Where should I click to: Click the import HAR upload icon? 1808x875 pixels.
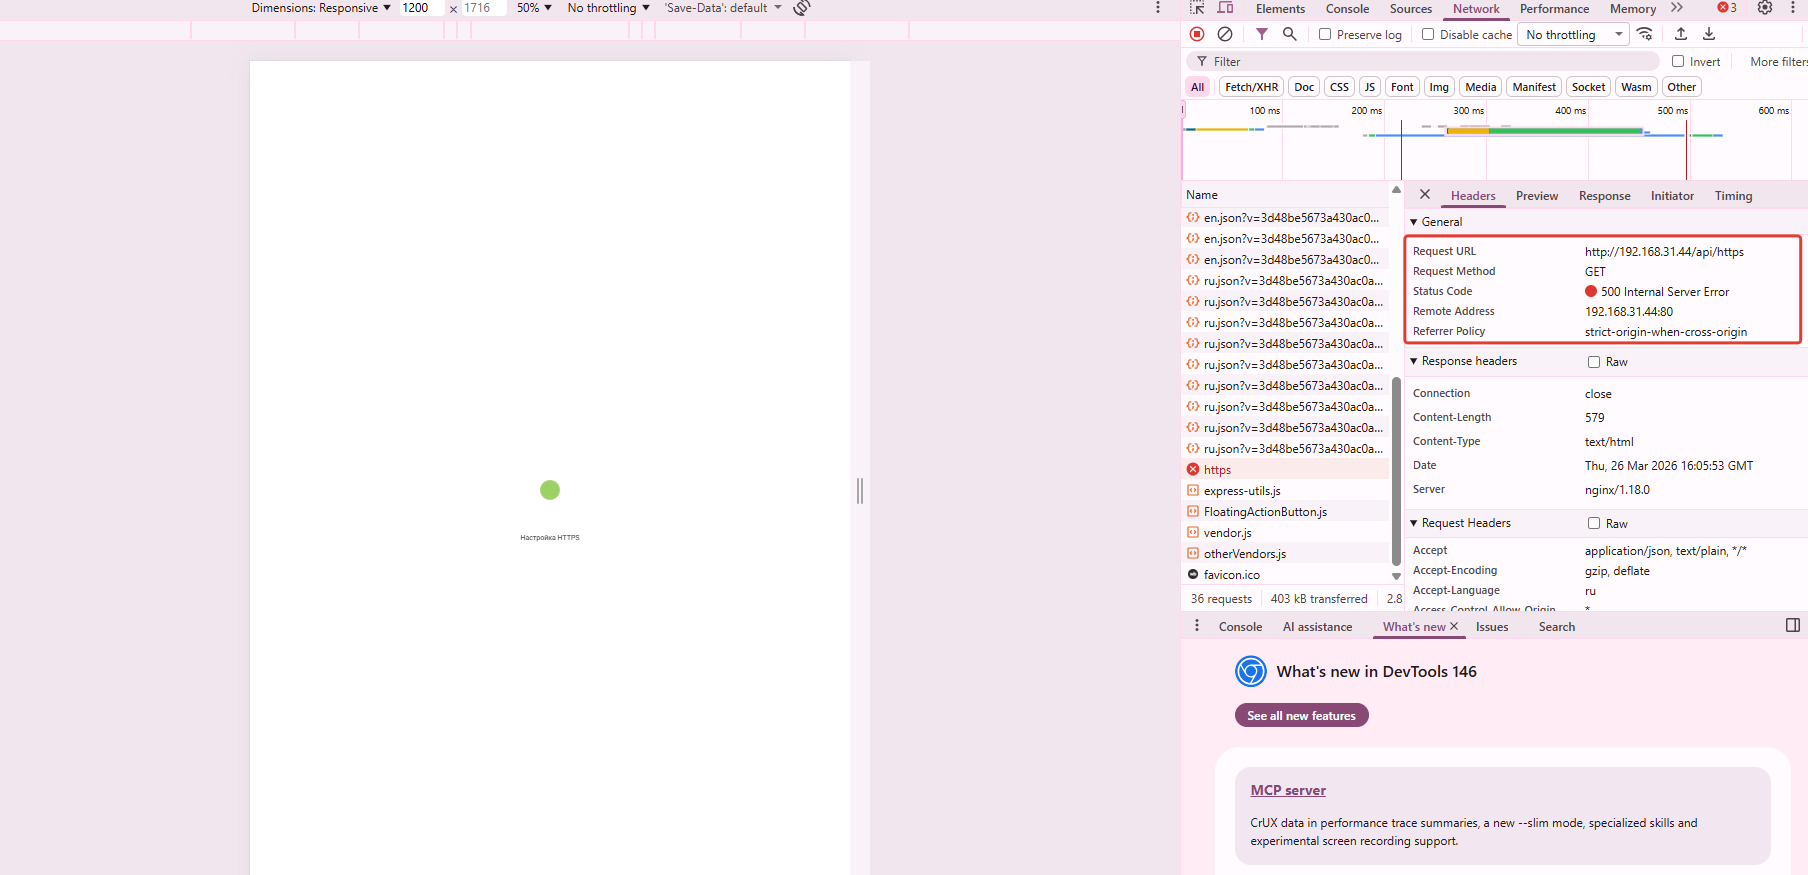pos(1681,34)
